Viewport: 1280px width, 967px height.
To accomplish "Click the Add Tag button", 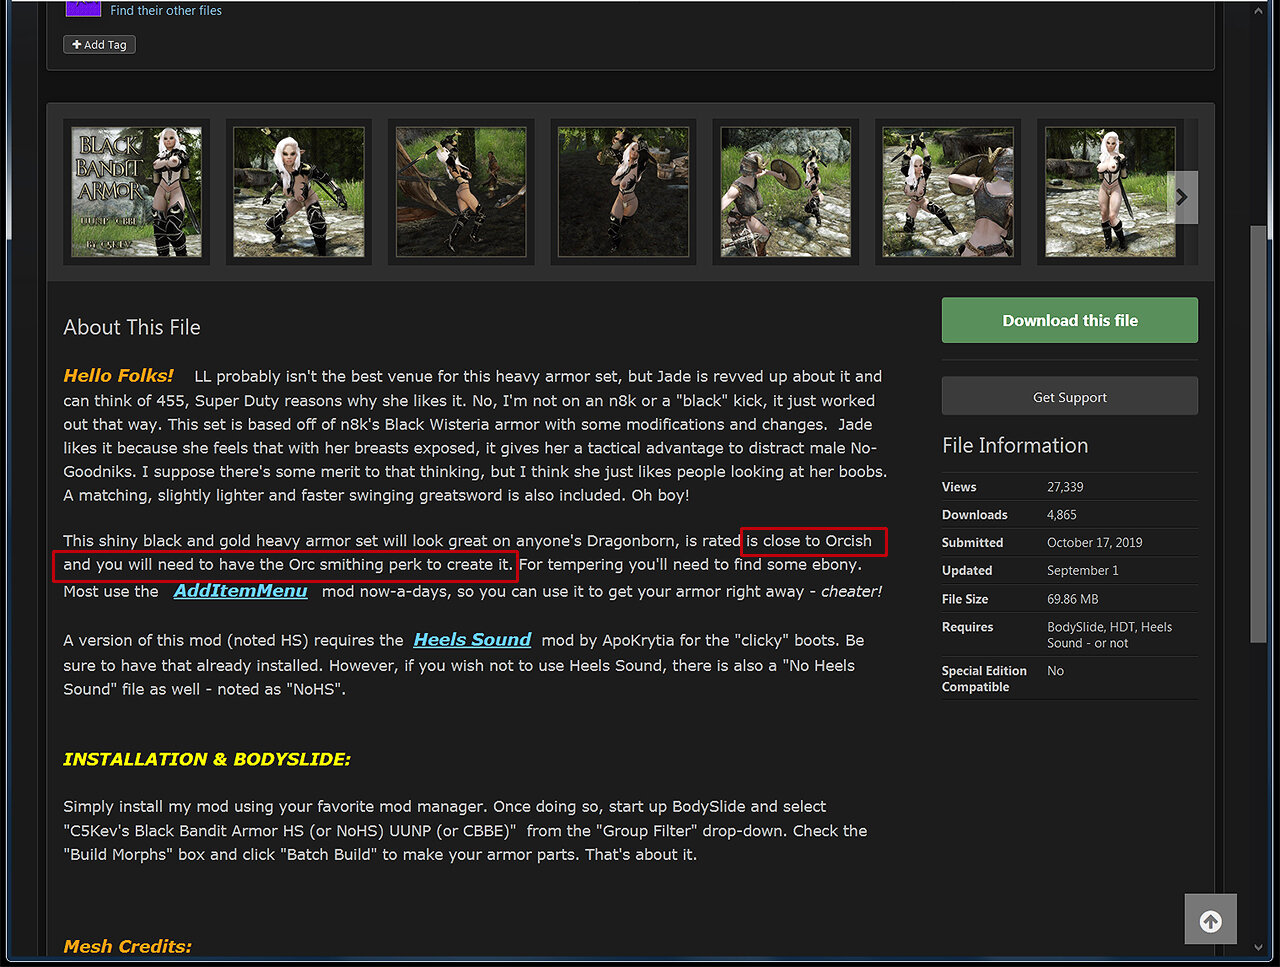I will point(99,45).
